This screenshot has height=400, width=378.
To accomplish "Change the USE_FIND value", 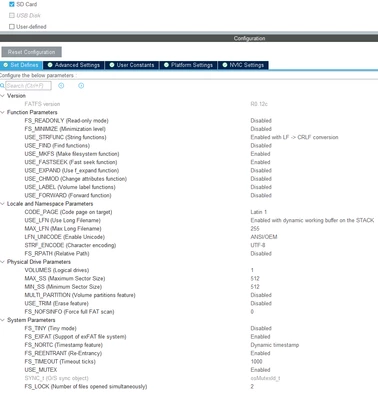I will point(261,146).
